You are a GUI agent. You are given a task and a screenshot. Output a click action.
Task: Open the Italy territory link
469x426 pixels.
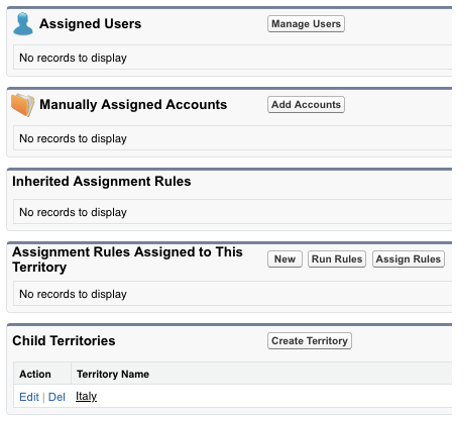(x=86, y=397)
